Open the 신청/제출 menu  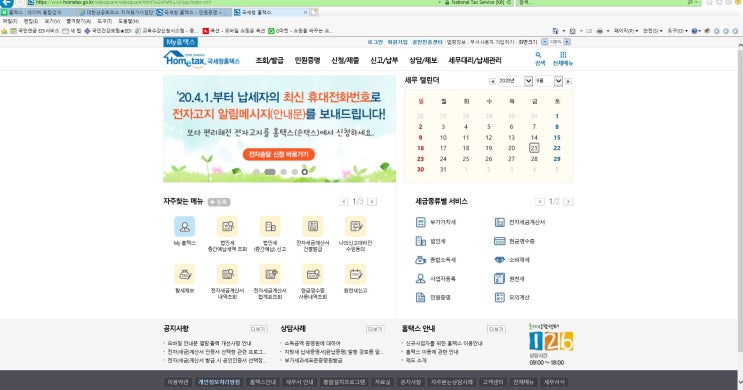(345, 61)
